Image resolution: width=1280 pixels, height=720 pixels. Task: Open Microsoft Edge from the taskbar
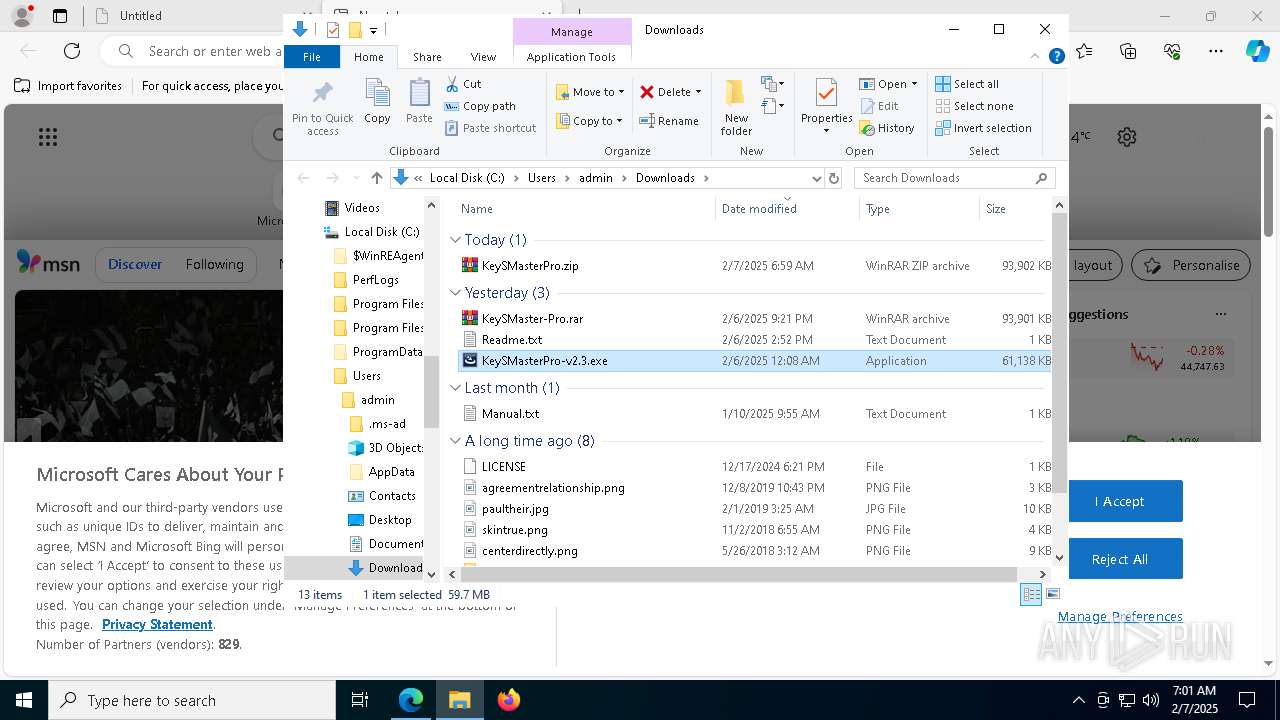point(411,700)
